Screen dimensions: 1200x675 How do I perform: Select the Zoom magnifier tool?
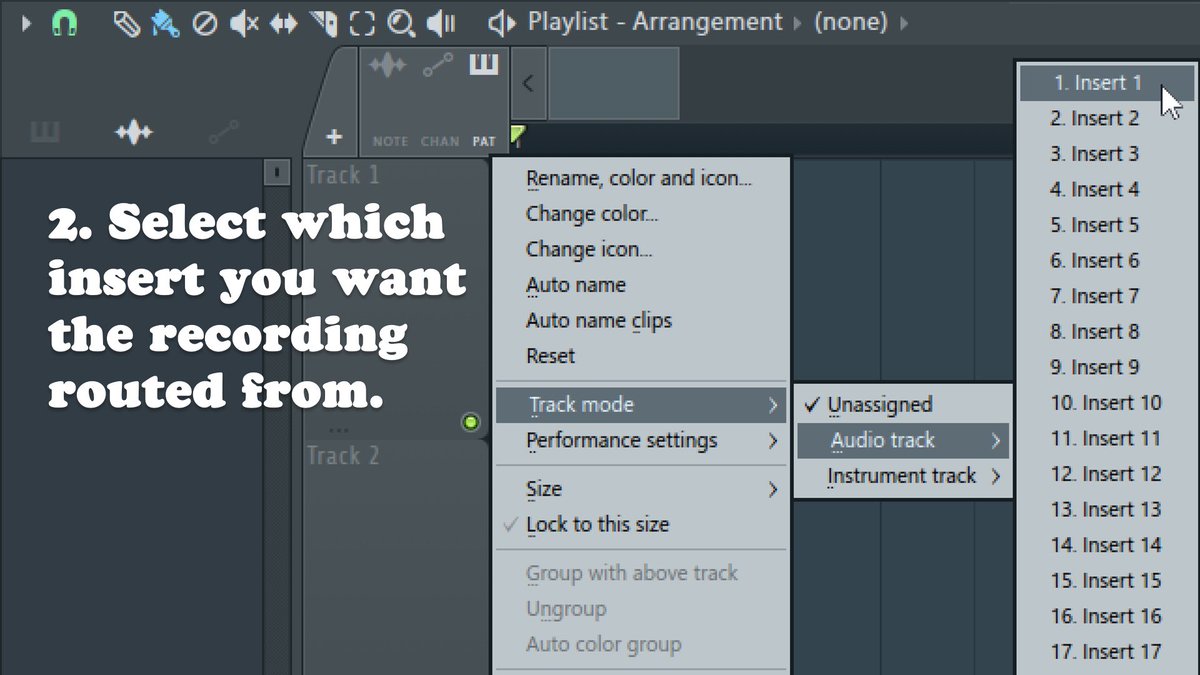click(401, 23)
